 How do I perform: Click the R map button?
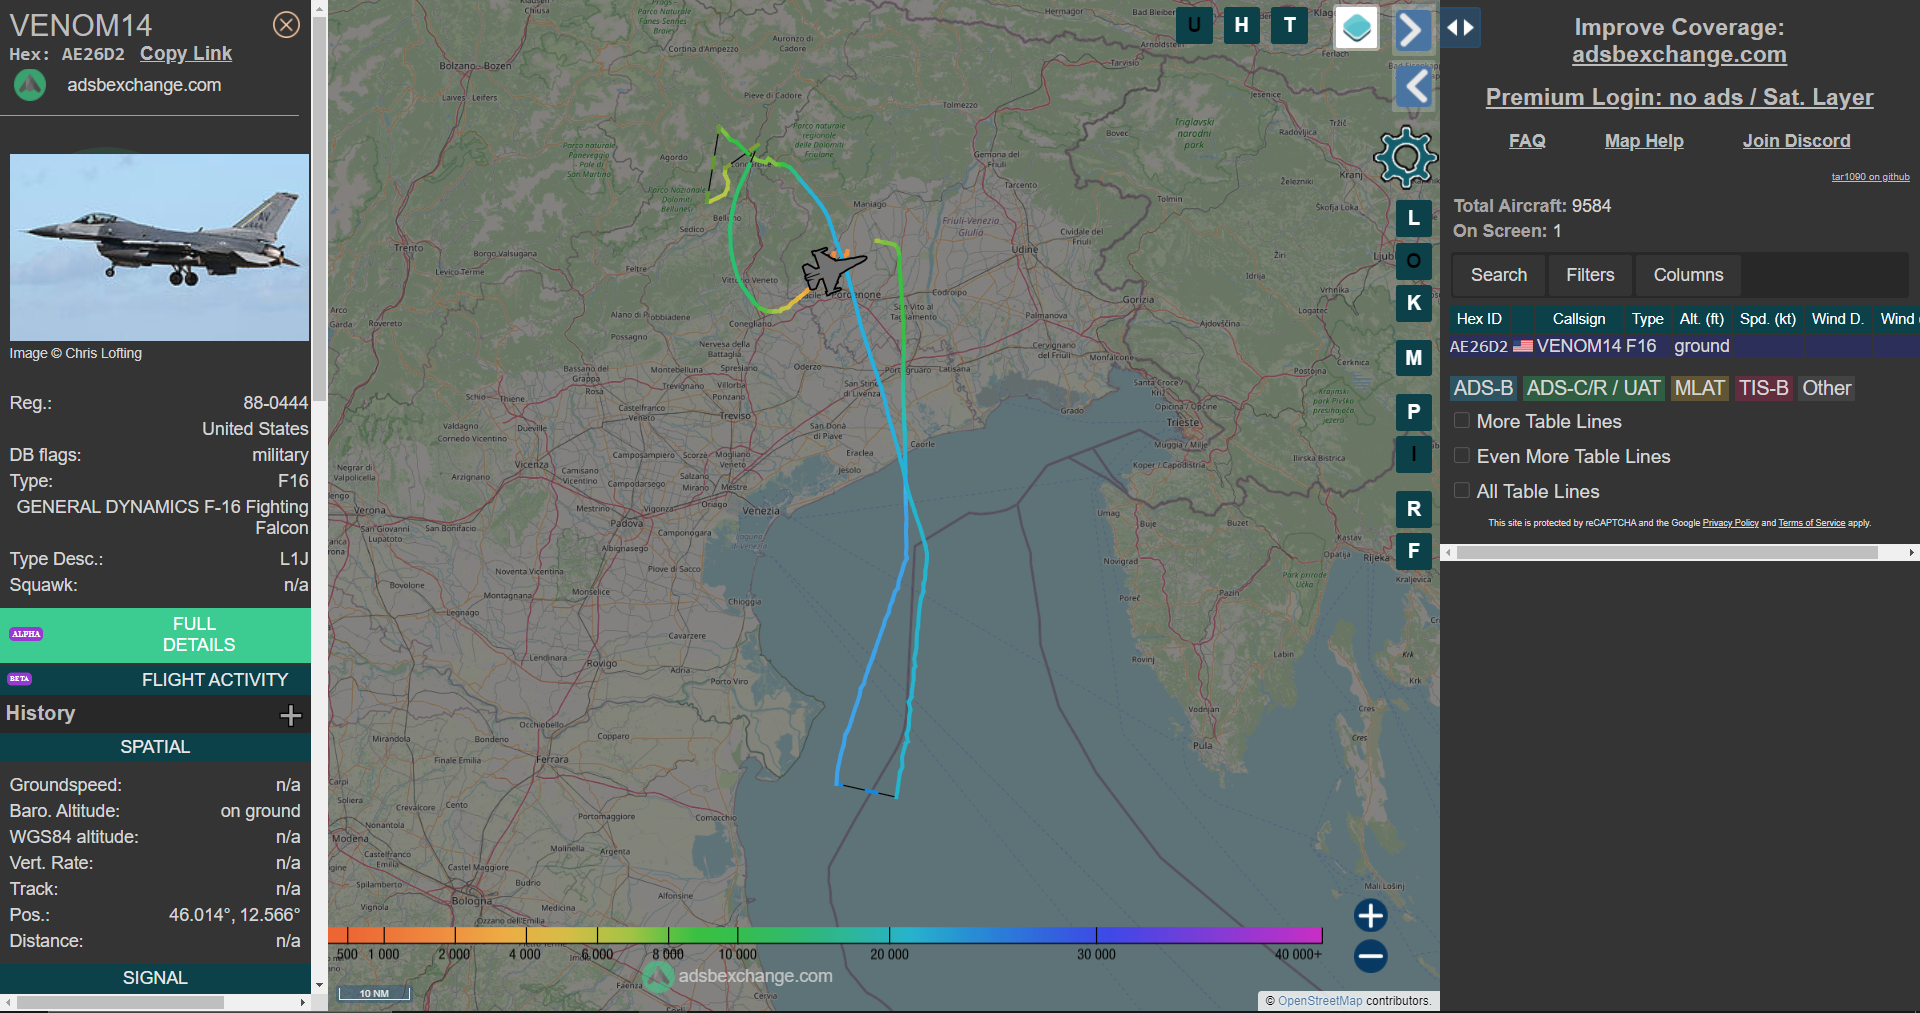[1413, 509]
